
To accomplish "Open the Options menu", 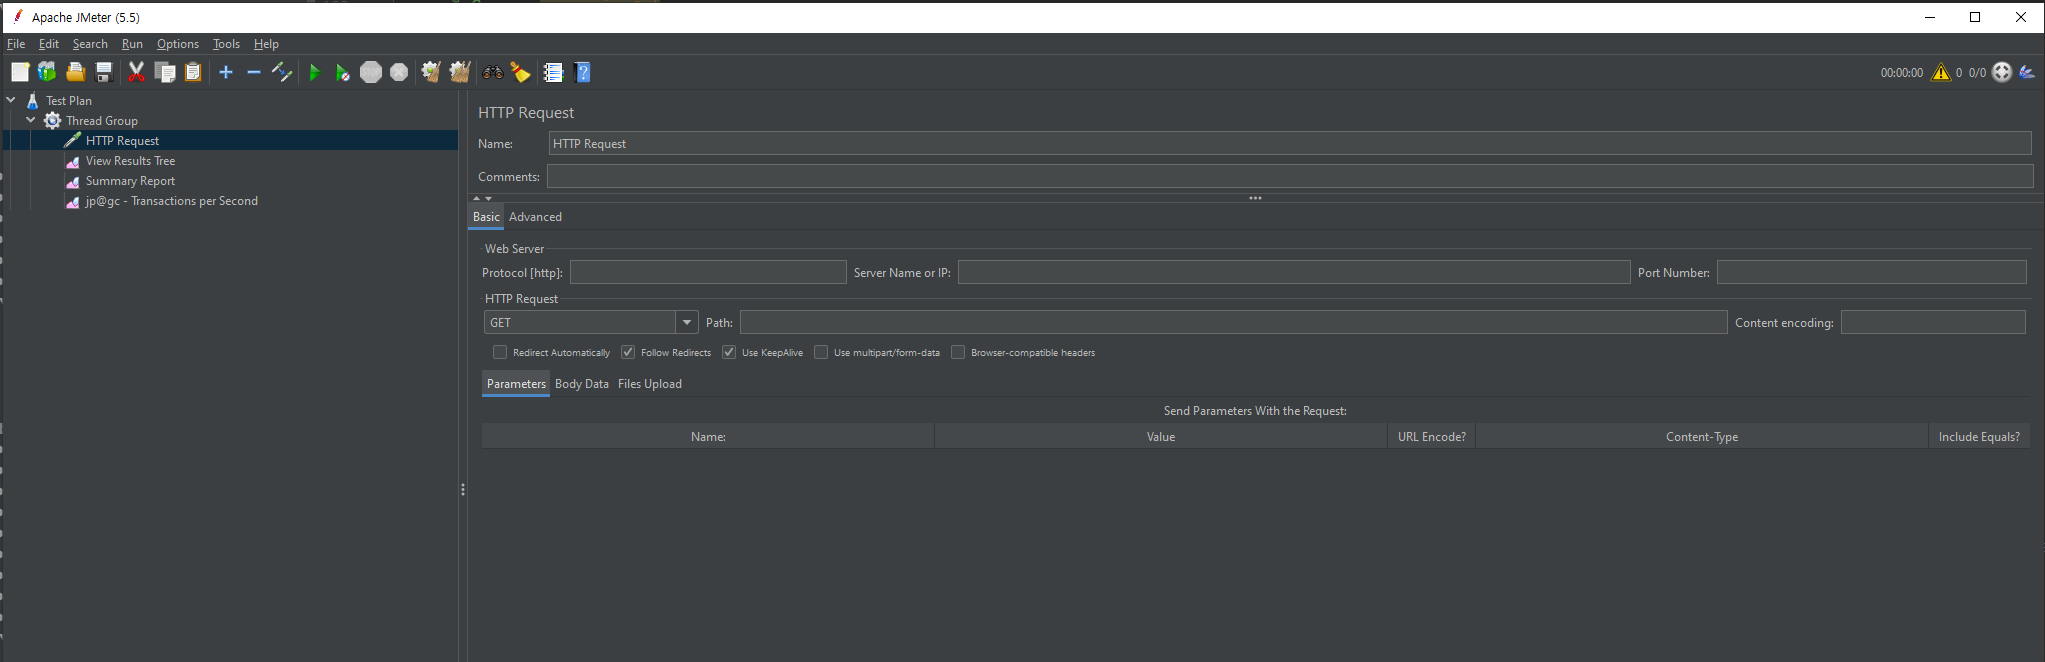I will tap(178, 44).
